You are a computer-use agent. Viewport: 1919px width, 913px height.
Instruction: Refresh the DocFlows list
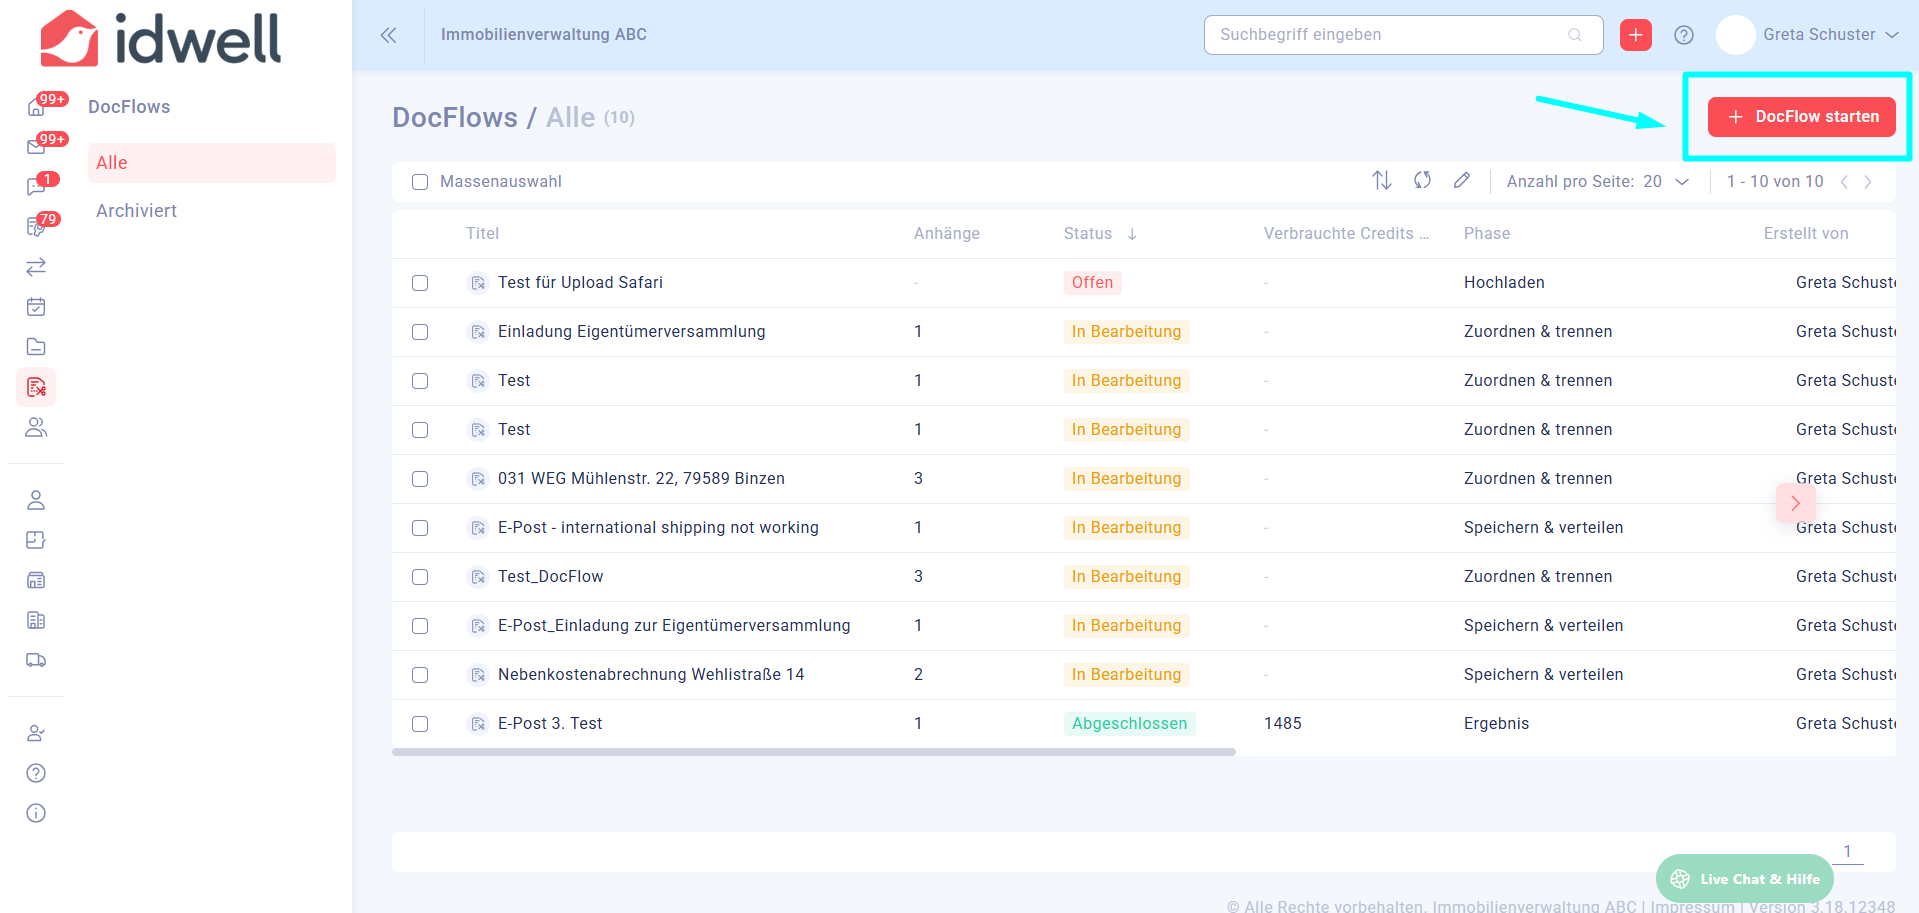[1422, 180]
